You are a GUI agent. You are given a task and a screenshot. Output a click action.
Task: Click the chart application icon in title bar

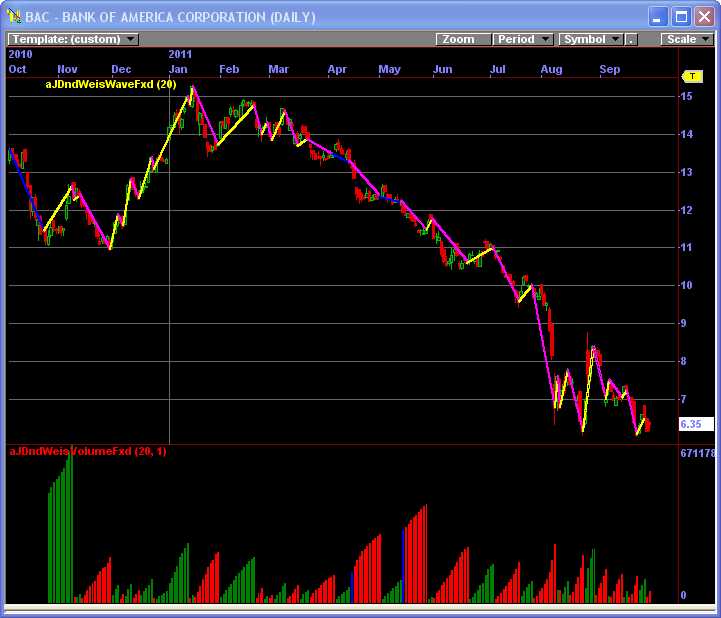coord(14,17)
